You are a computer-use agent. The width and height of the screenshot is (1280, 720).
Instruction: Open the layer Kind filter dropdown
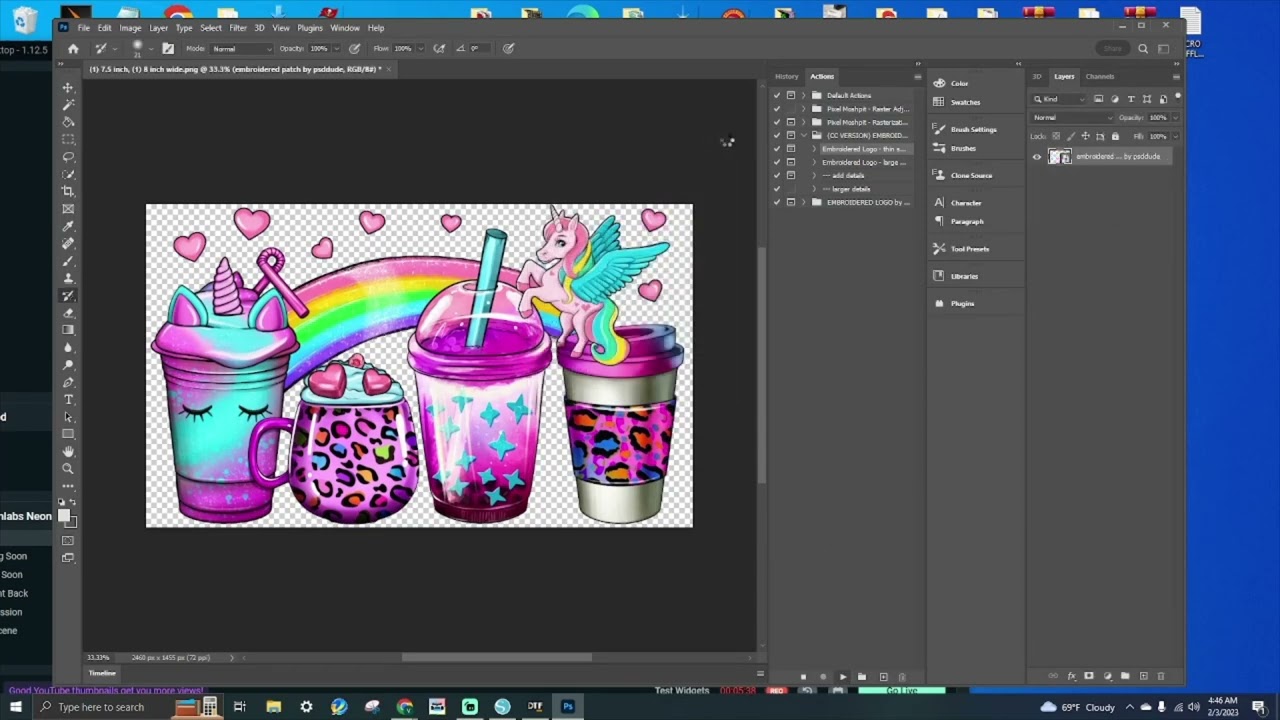click(x=1061, y=99)
